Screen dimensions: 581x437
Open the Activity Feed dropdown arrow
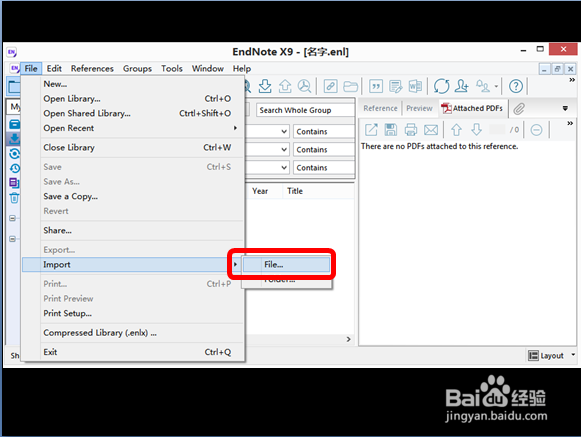click(496, 87)
